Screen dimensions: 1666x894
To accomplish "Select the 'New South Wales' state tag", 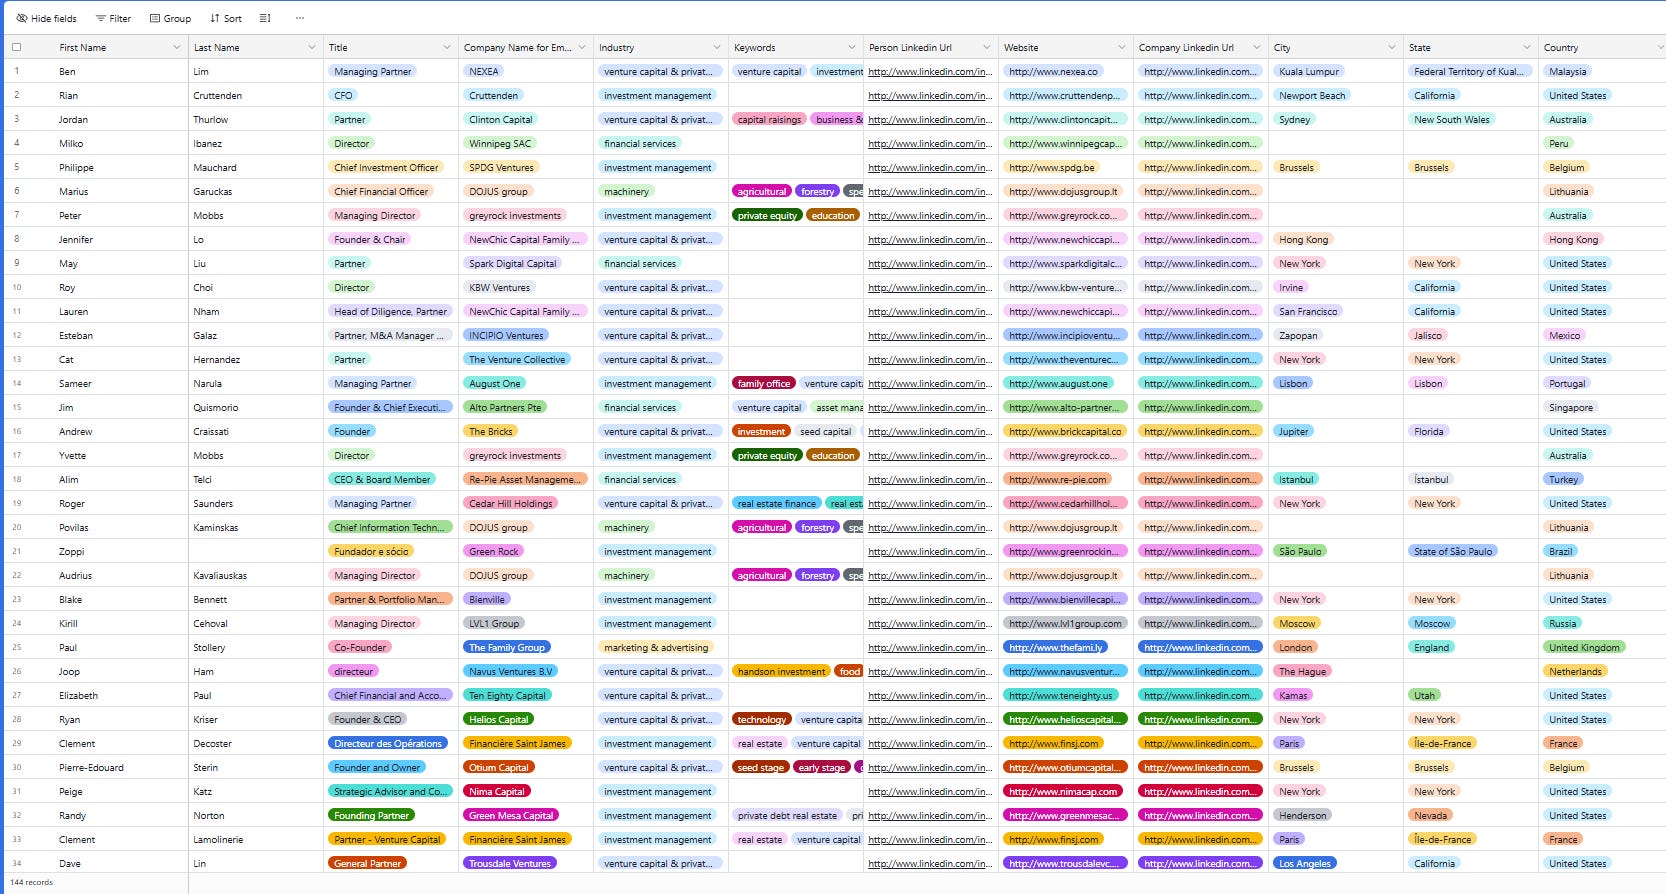I will point(1452,120).
